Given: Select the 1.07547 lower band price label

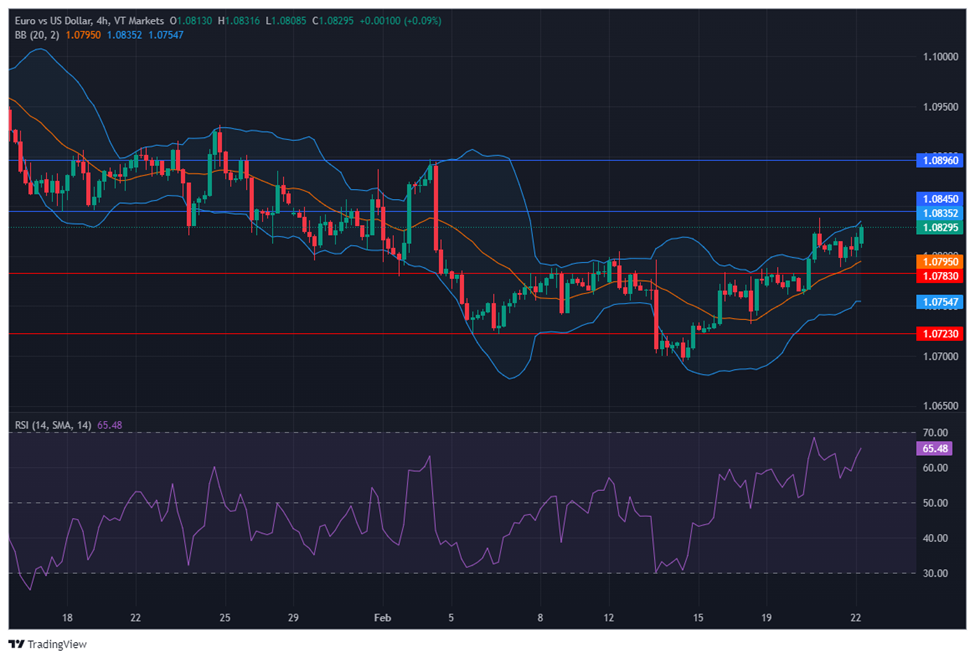Looking at the screenshot, I should tap(939, 301).
